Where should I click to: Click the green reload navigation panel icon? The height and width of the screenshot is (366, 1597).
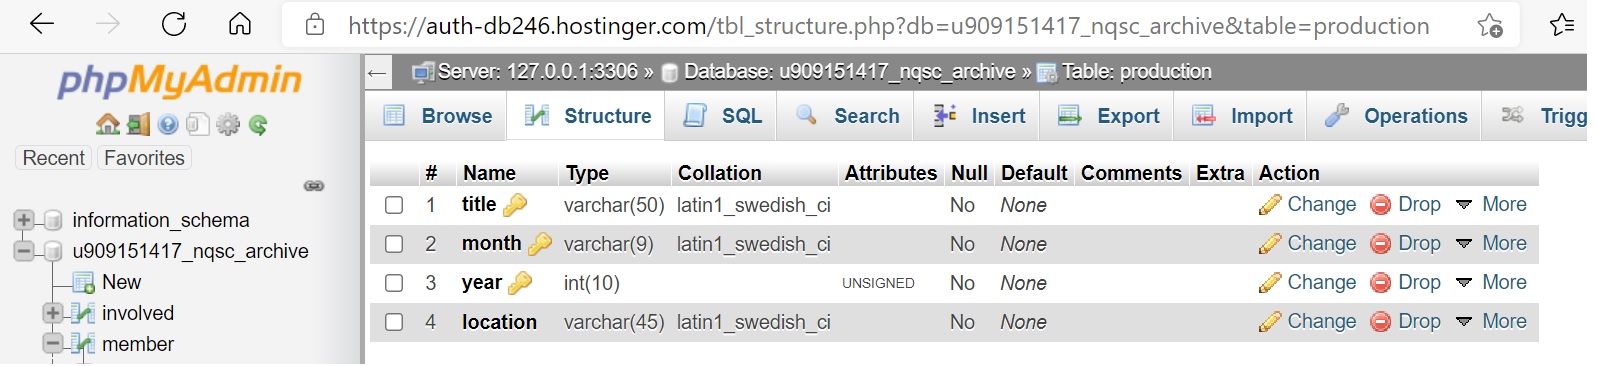pos(258,125)
